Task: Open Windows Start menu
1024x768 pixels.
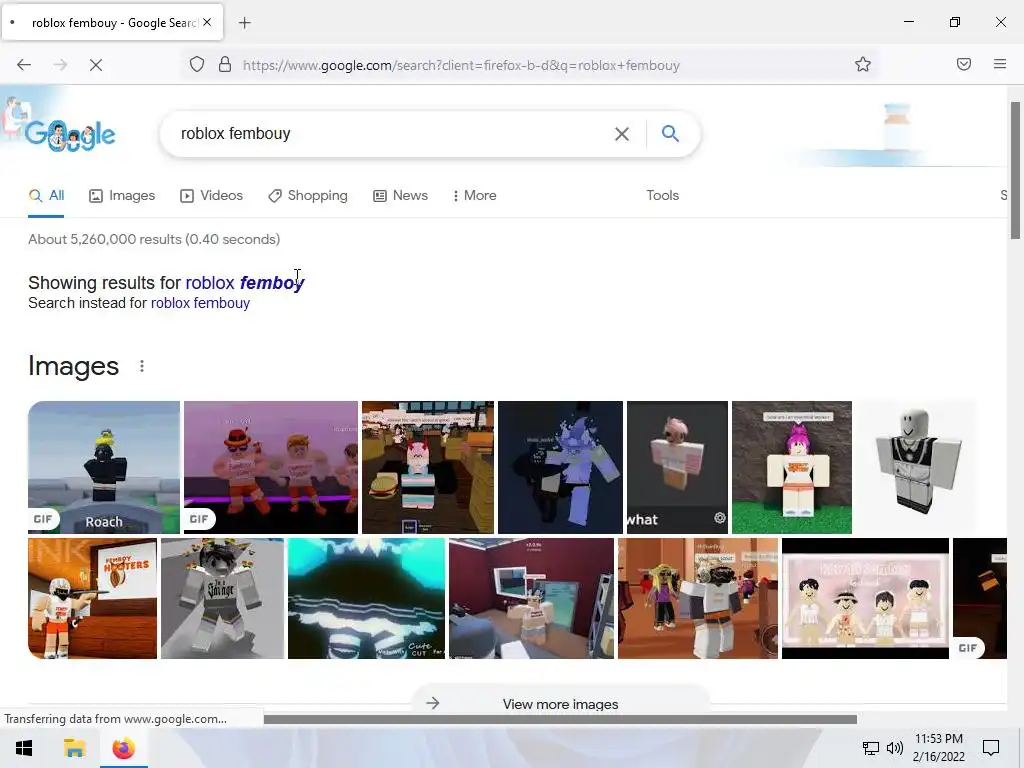Action: pos(24,748)
